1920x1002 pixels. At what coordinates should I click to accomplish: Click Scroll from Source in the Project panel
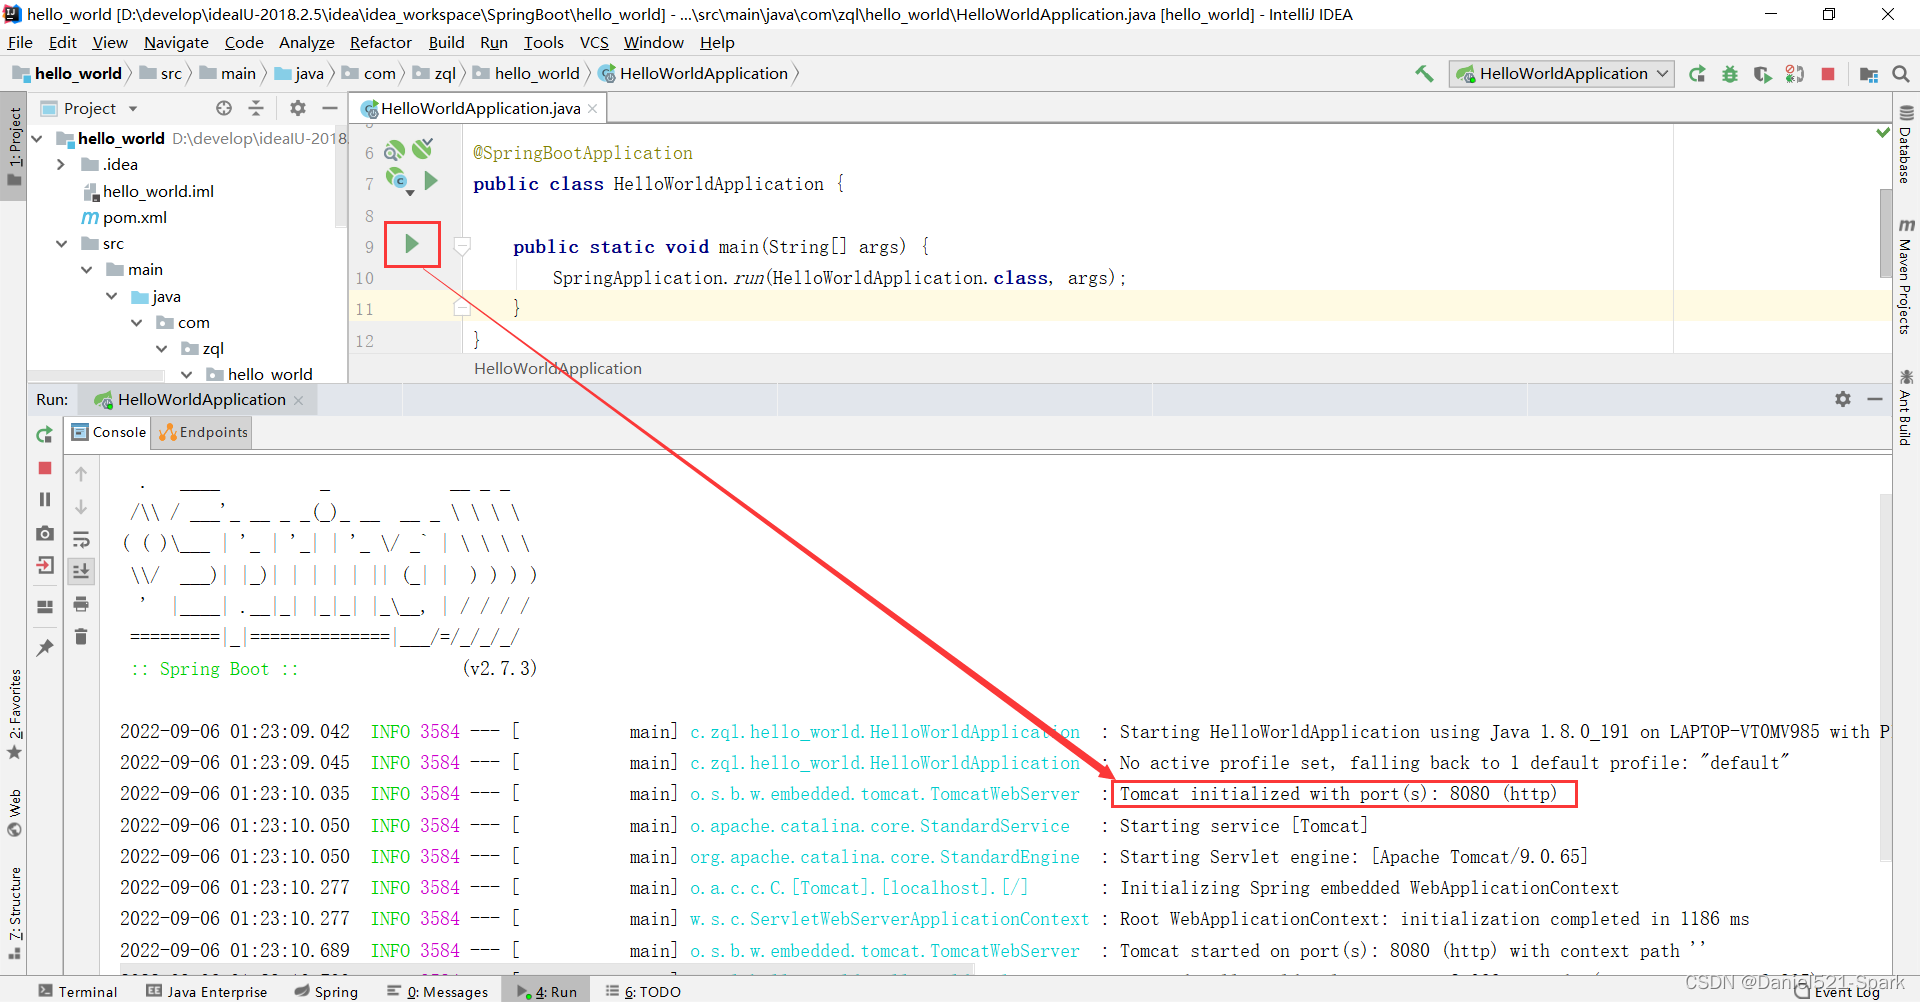[x=224, y=108]
